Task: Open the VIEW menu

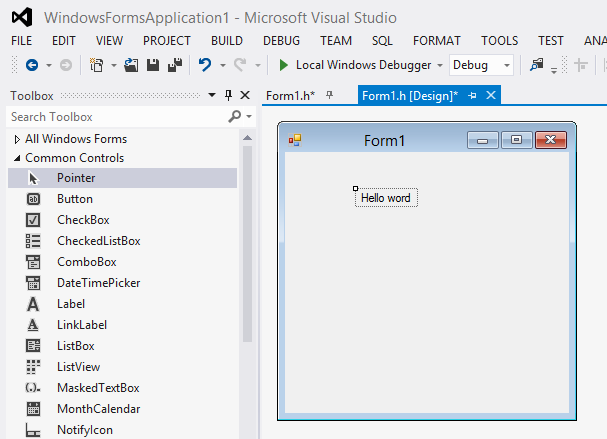Action: (110, 41)
